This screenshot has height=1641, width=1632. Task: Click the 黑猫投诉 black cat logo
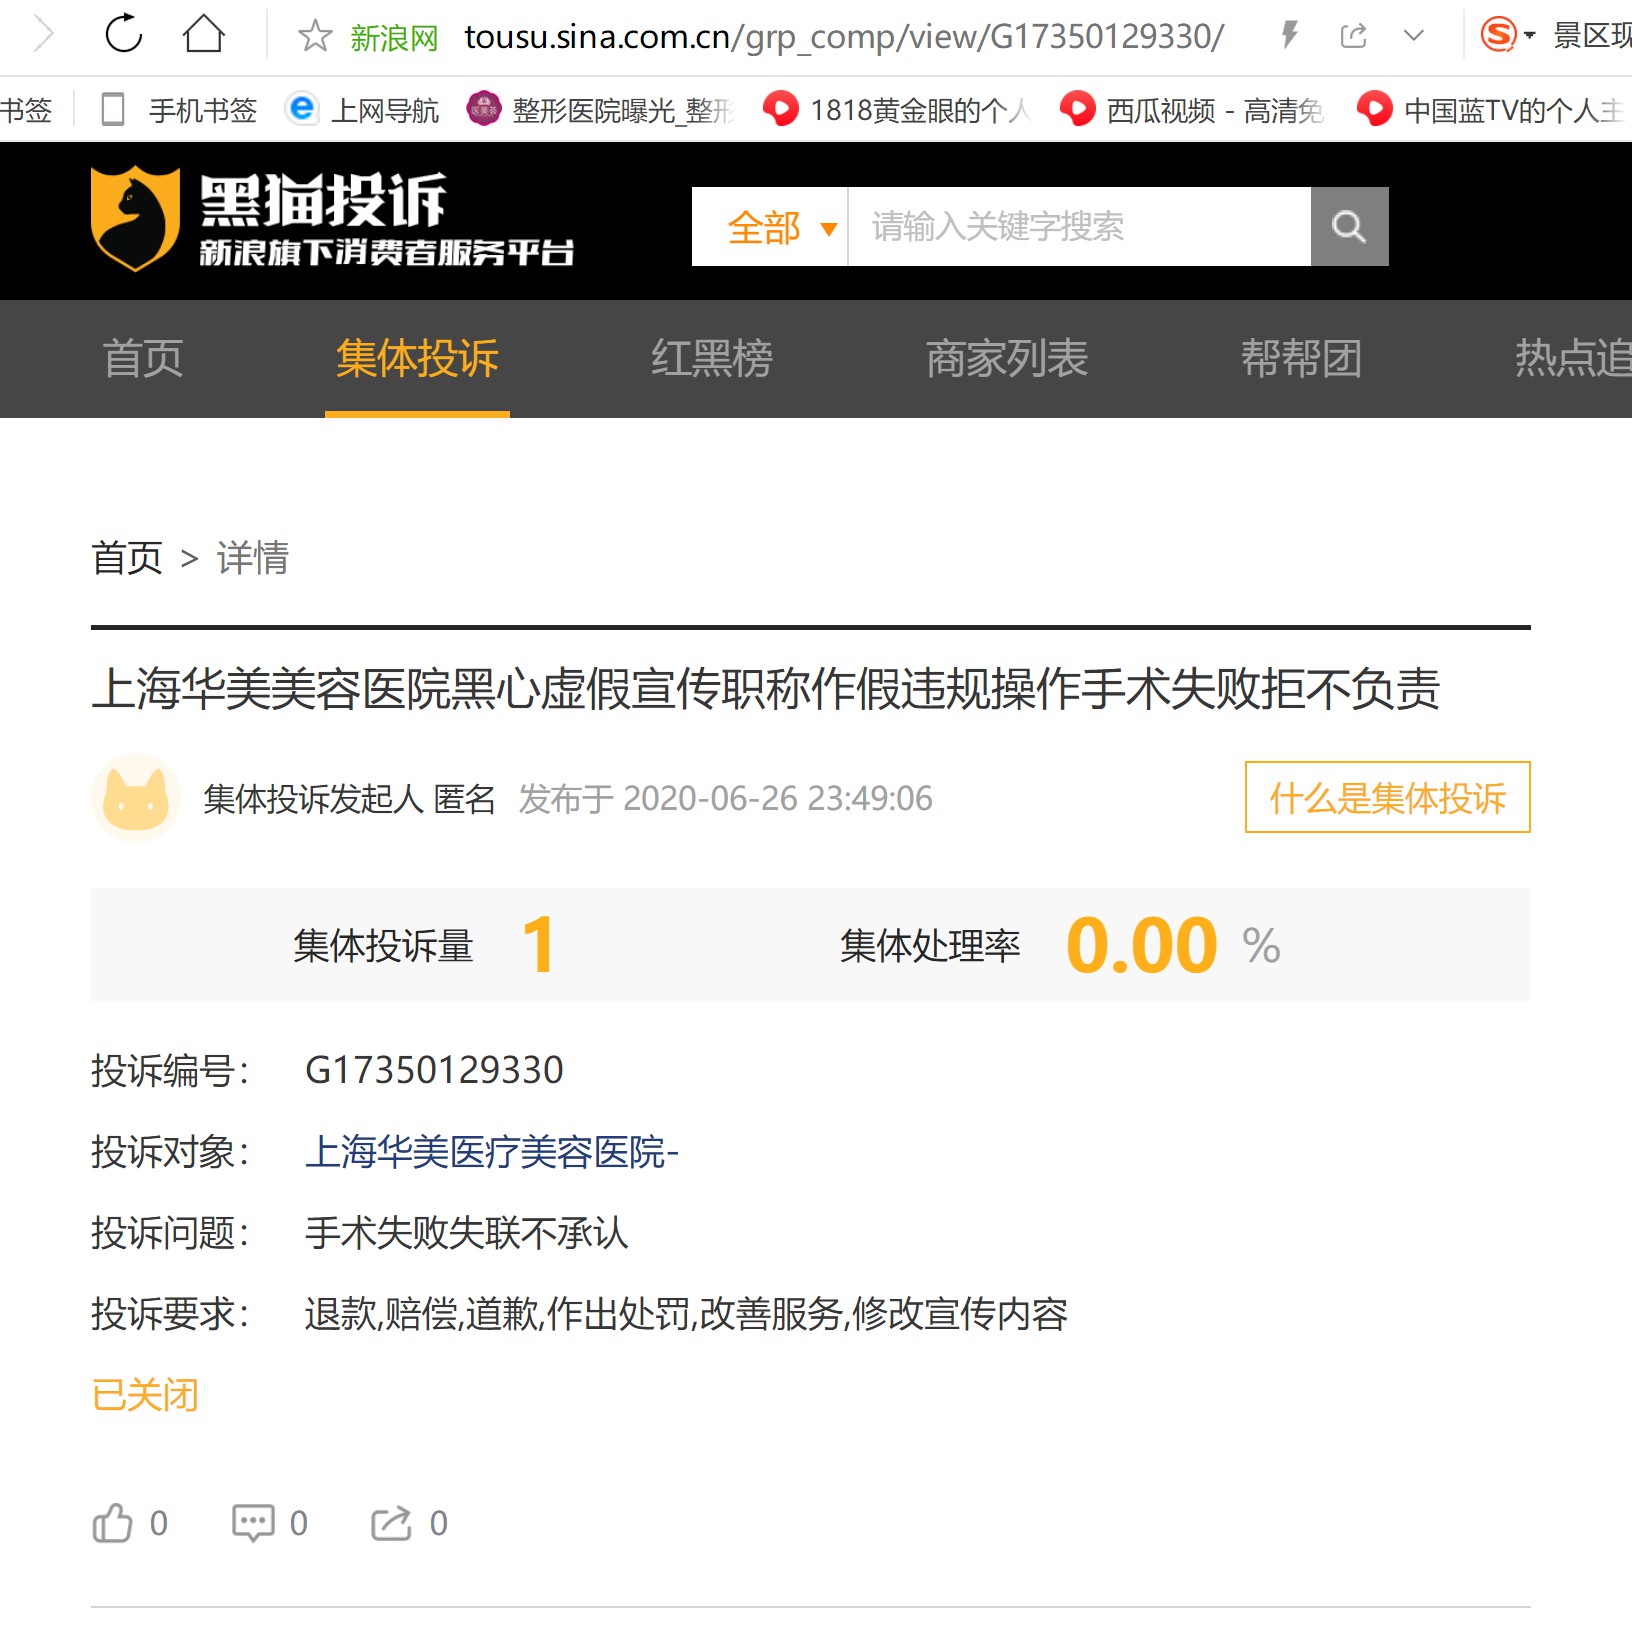click(332, 219)
